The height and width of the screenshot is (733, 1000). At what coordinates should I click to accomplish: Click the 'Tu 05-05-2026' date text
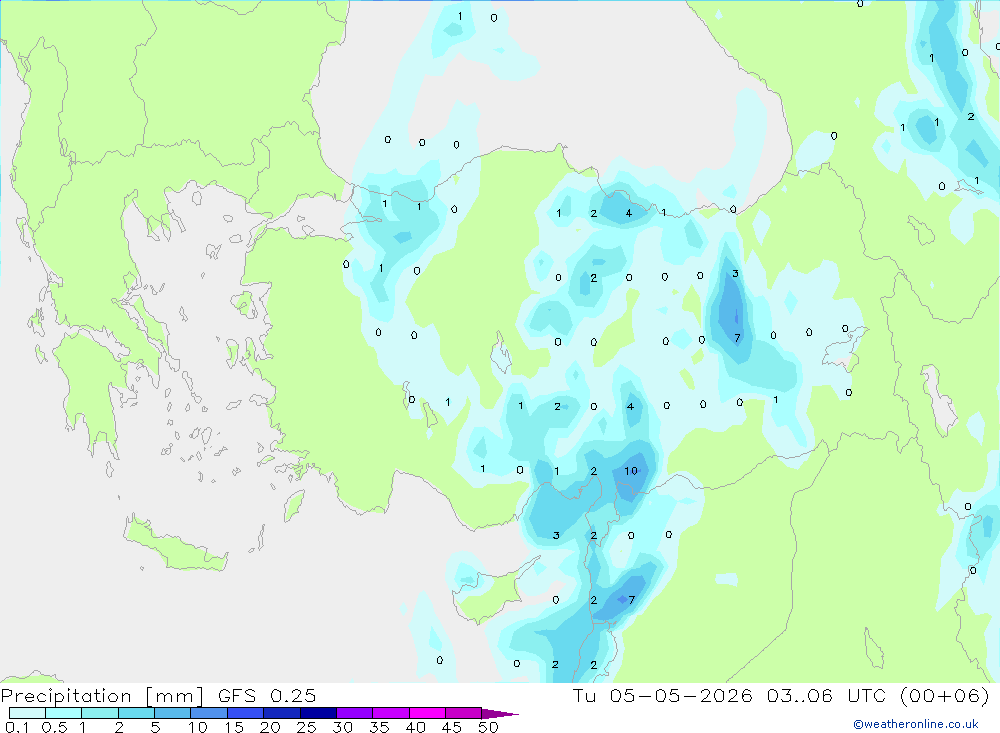(662, 695)
